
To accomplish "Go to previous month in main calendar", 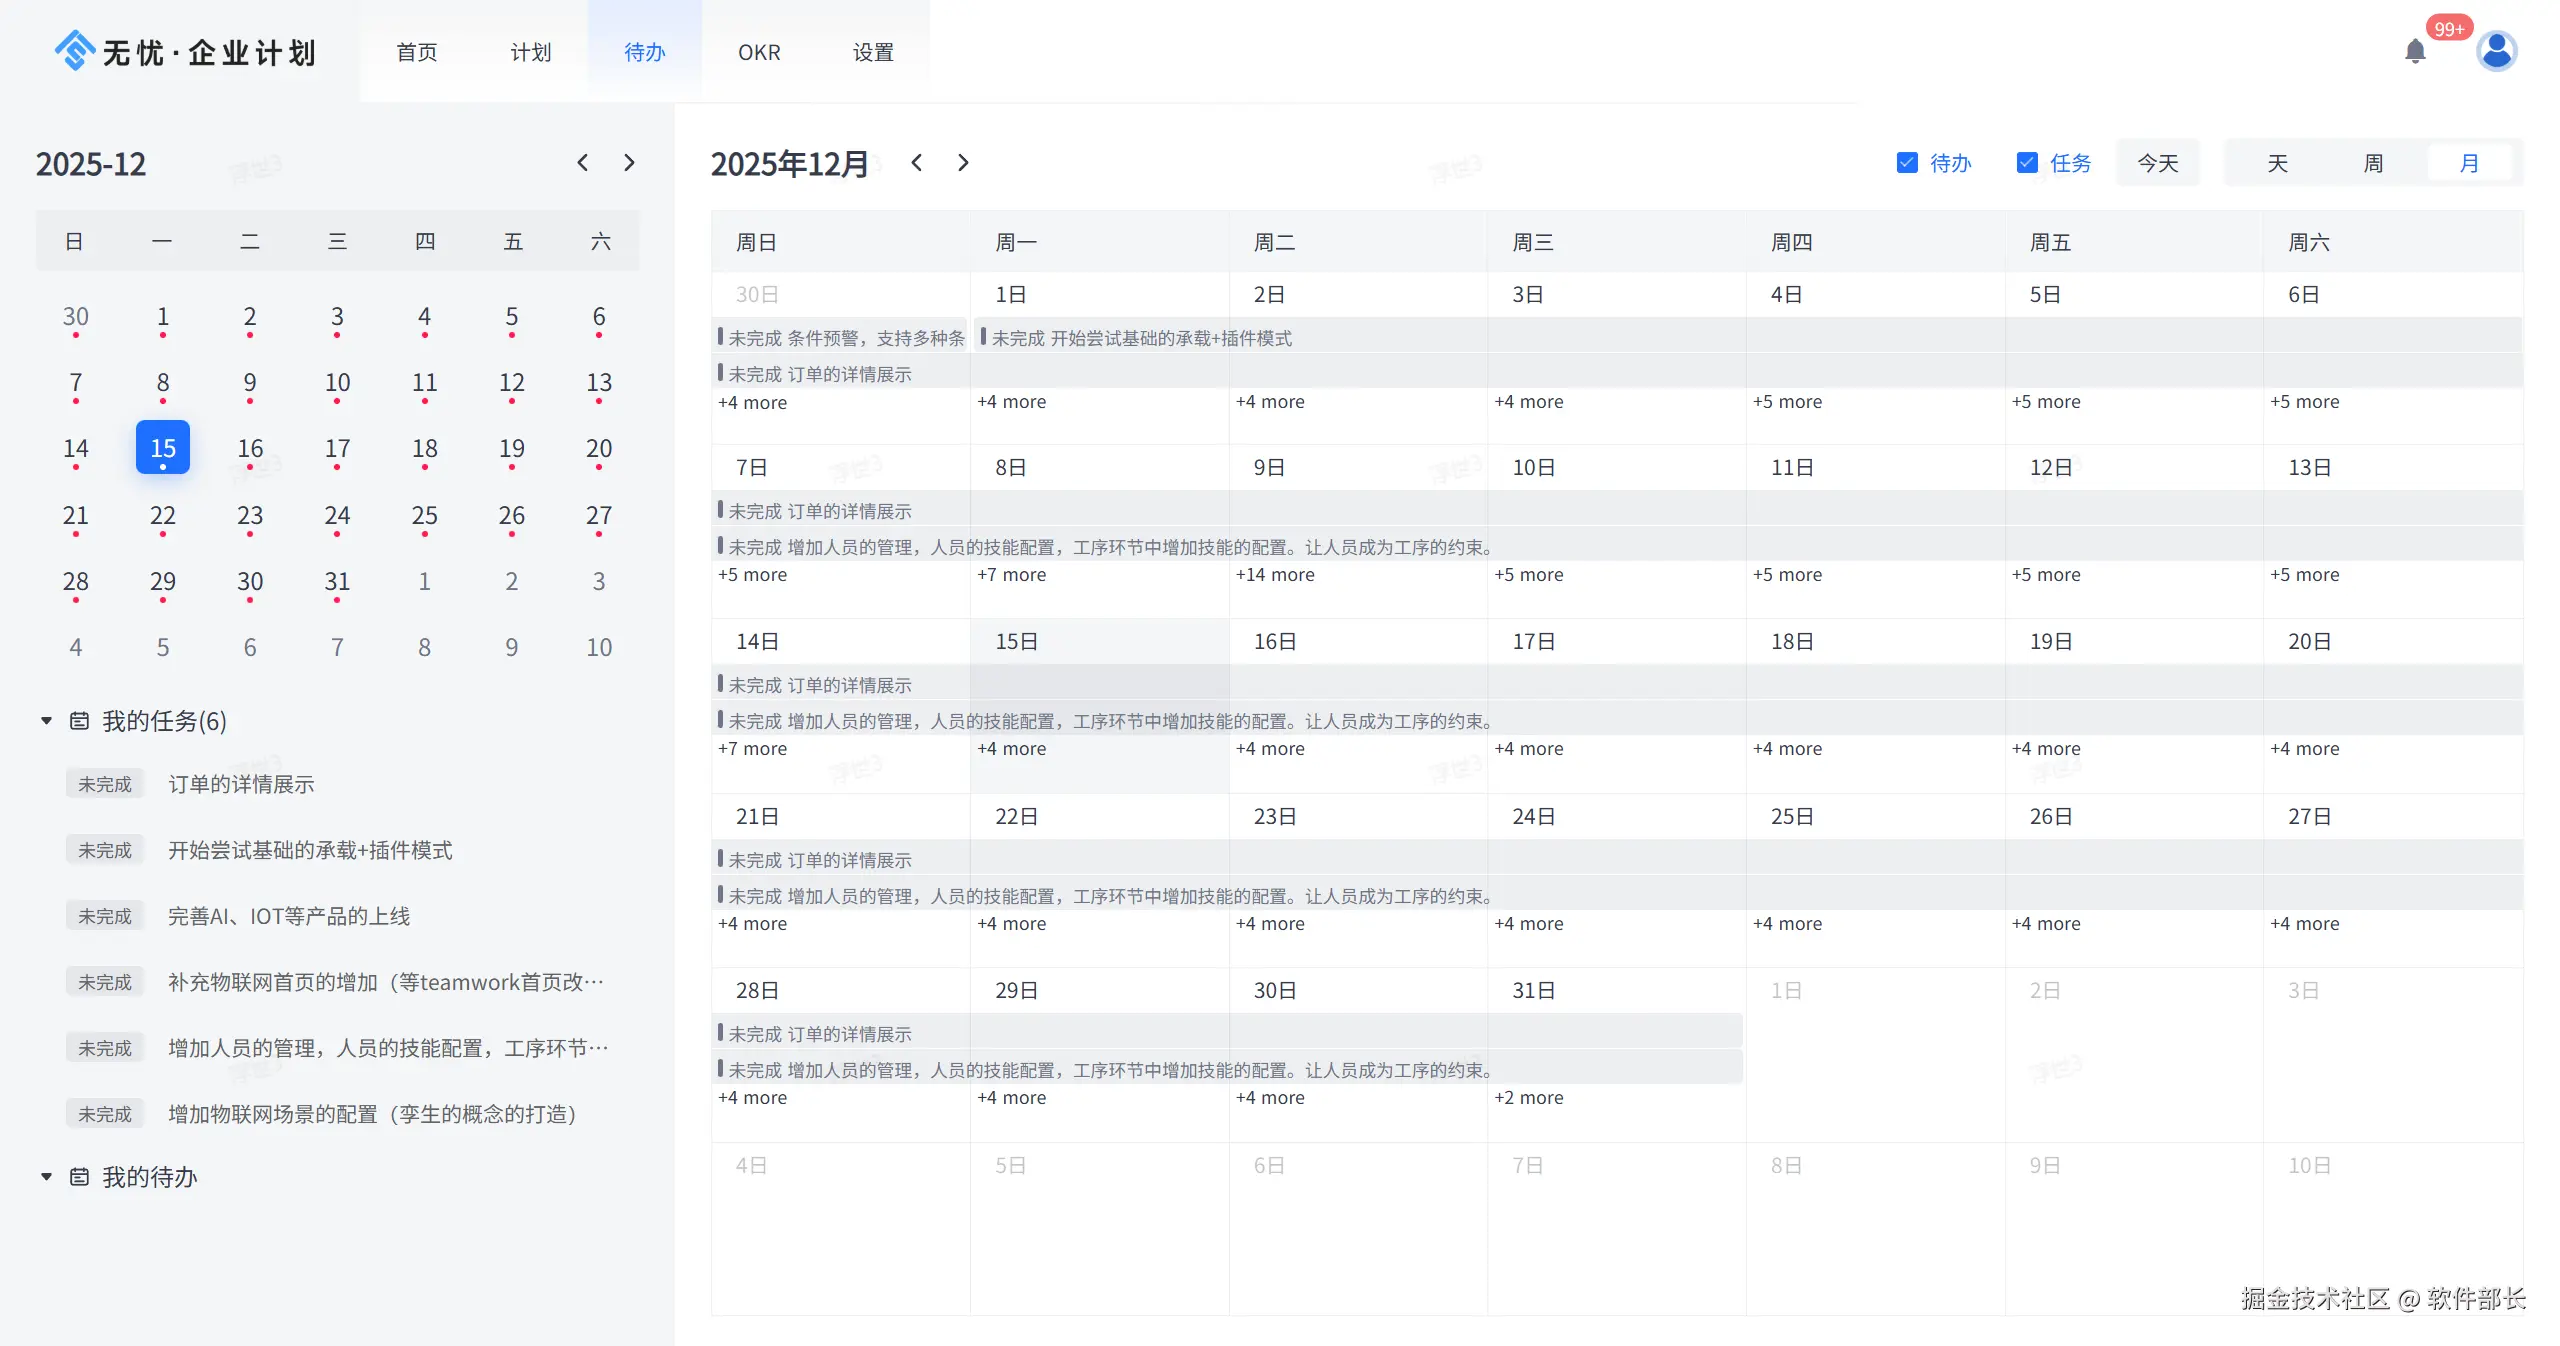I will click(x=916, y=163).
